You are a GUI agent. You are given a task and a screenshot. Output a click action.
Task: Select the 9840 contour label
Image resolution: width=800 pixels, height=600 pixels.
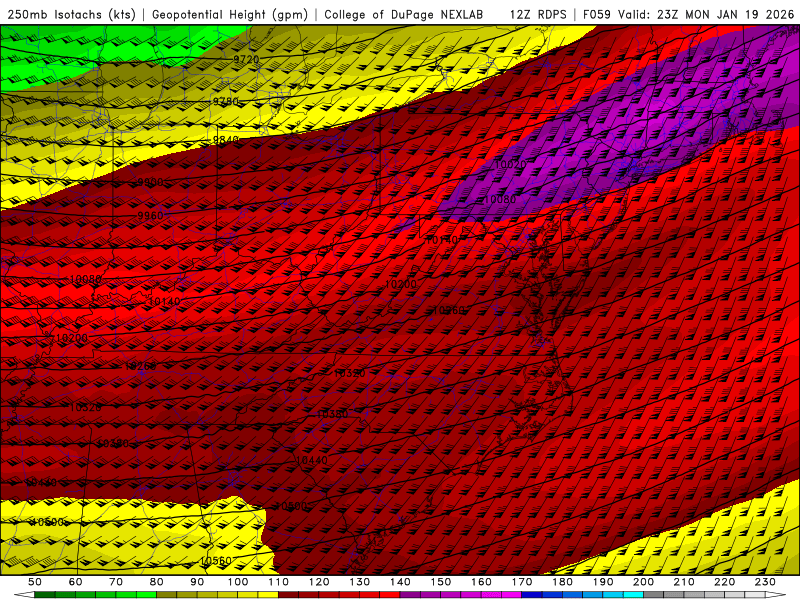click(226, 140)
